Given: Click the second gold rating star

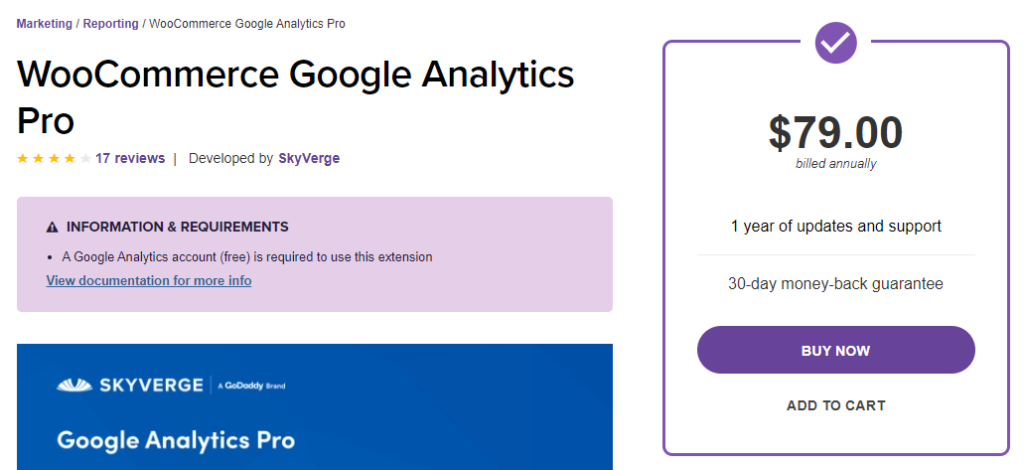Looking at the screenshot, I should 39,159.
